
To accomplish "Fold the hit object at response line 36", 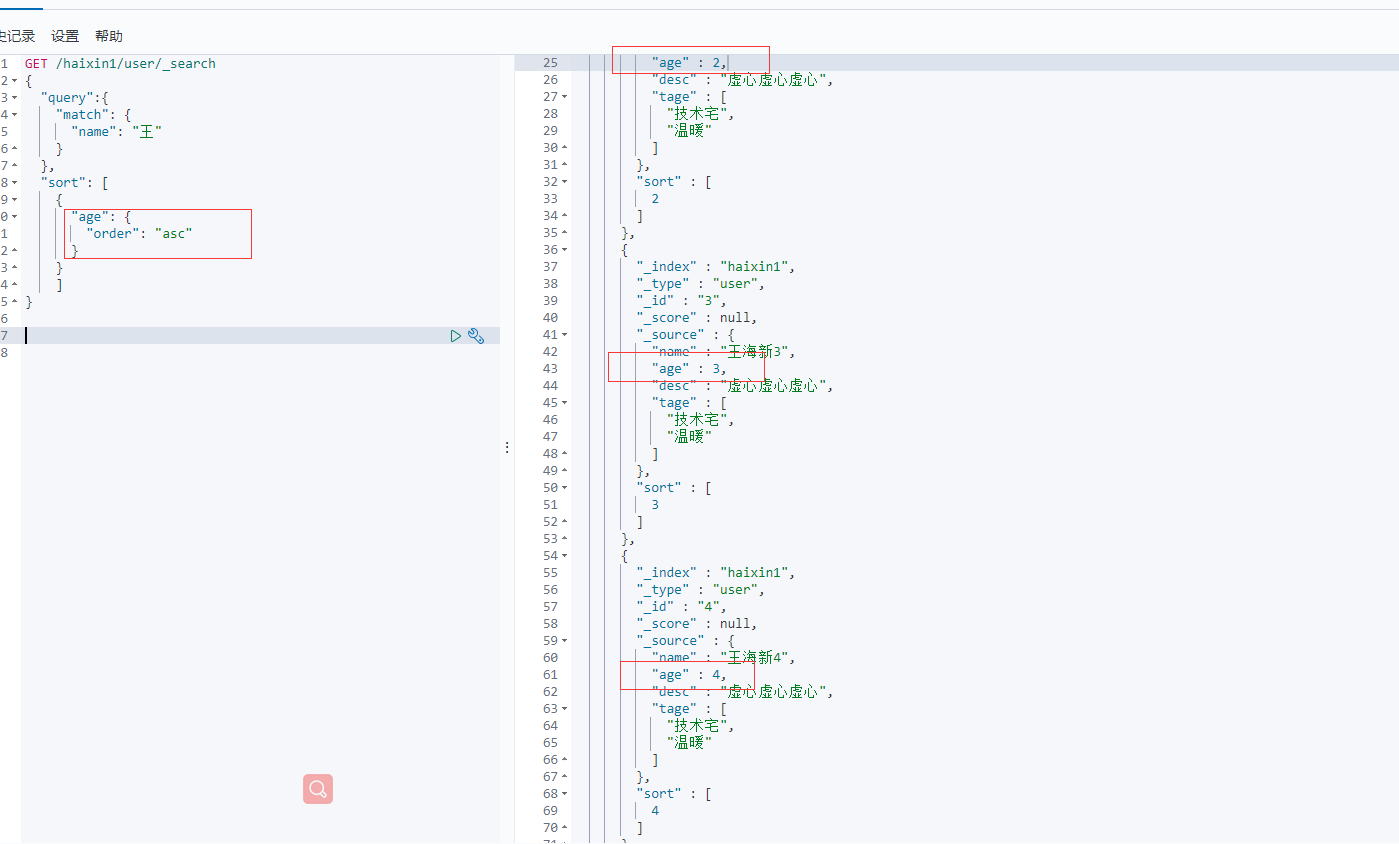I will click(x=564, y=250).
